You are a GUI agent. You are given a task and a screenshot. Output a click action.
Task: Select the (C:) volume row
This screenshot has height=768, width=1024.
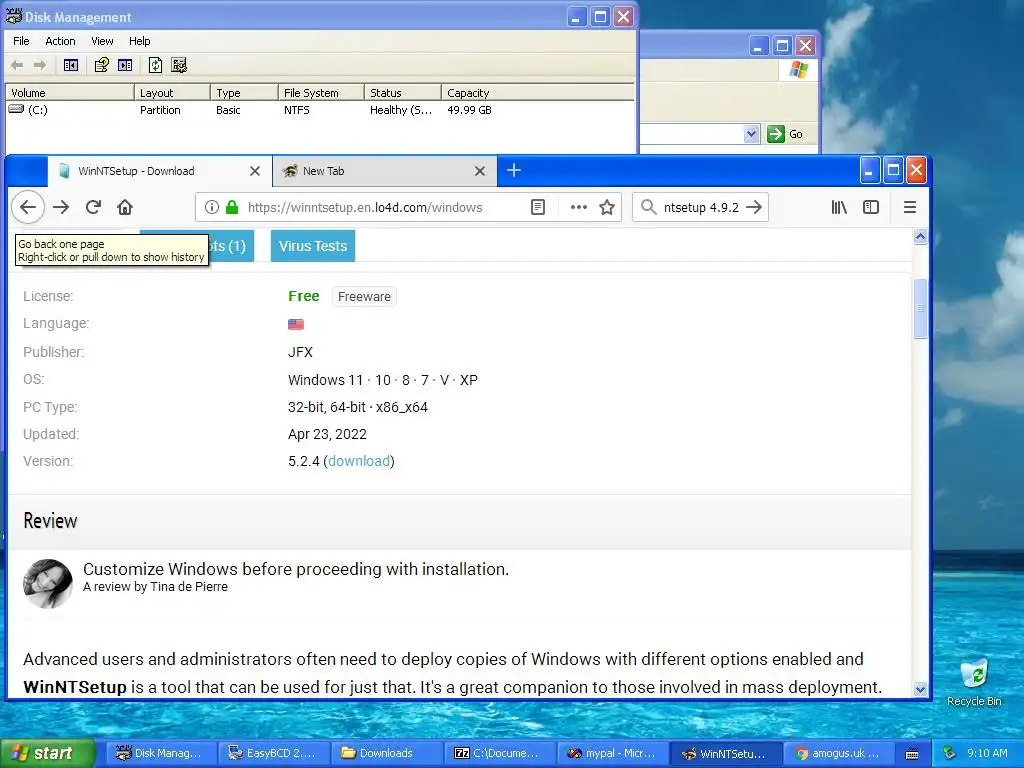pyautogui.click(x=320, y=110)
